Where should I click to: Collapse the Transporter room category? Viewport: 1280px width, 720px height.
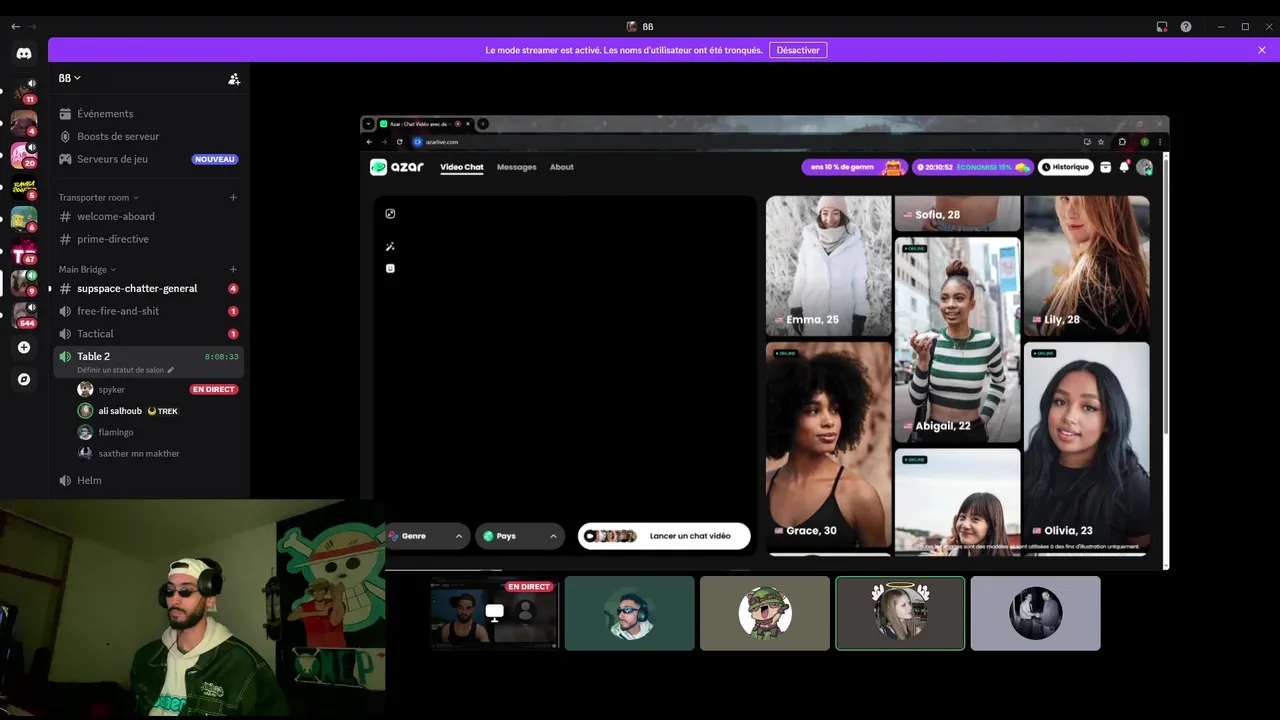coord(98,197)
